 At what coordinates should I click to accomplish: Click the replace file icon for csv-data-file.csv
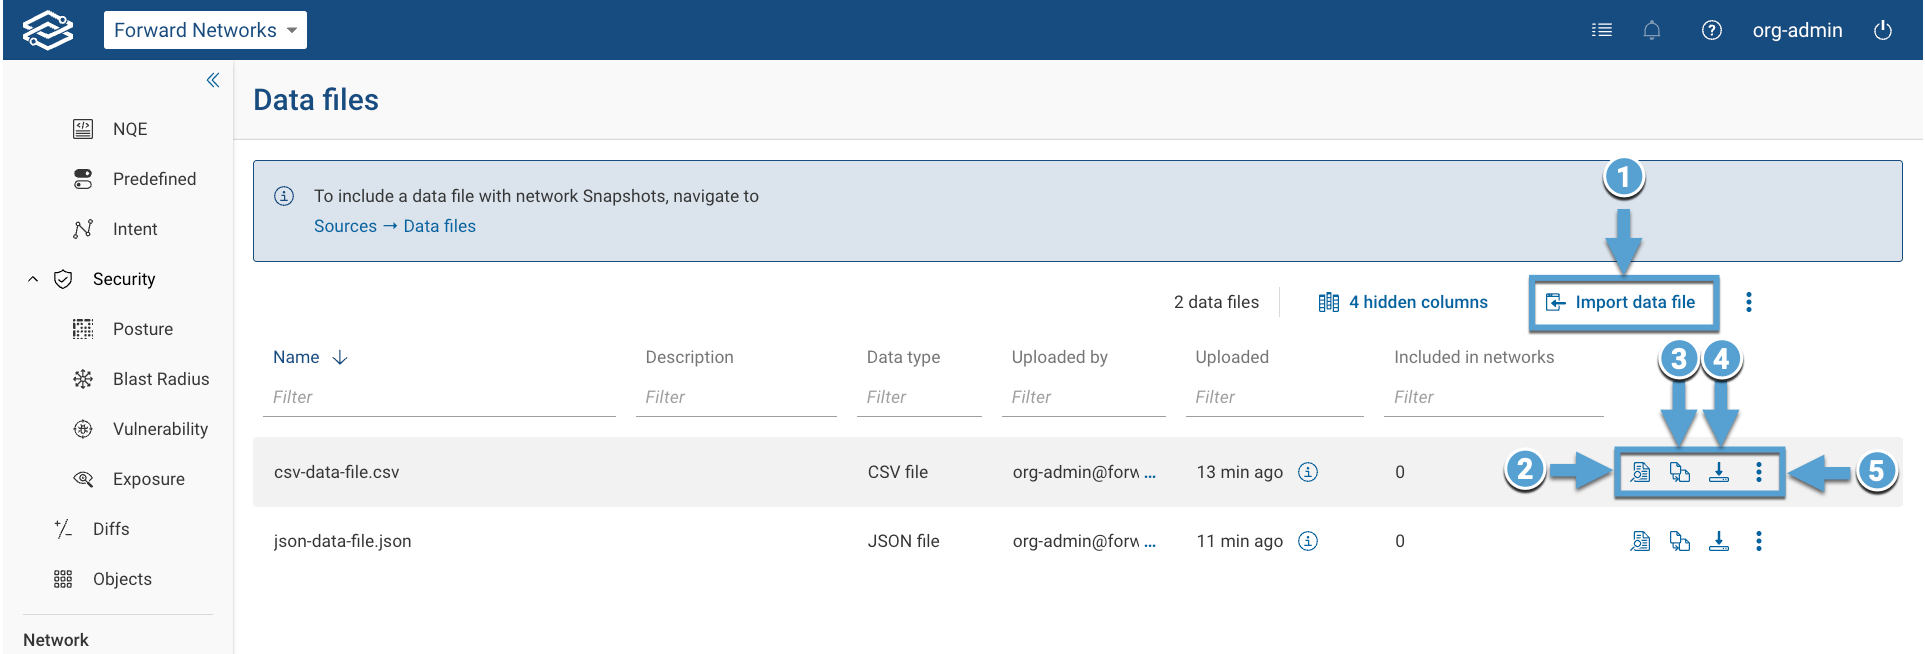click(x=1680, y=472)
